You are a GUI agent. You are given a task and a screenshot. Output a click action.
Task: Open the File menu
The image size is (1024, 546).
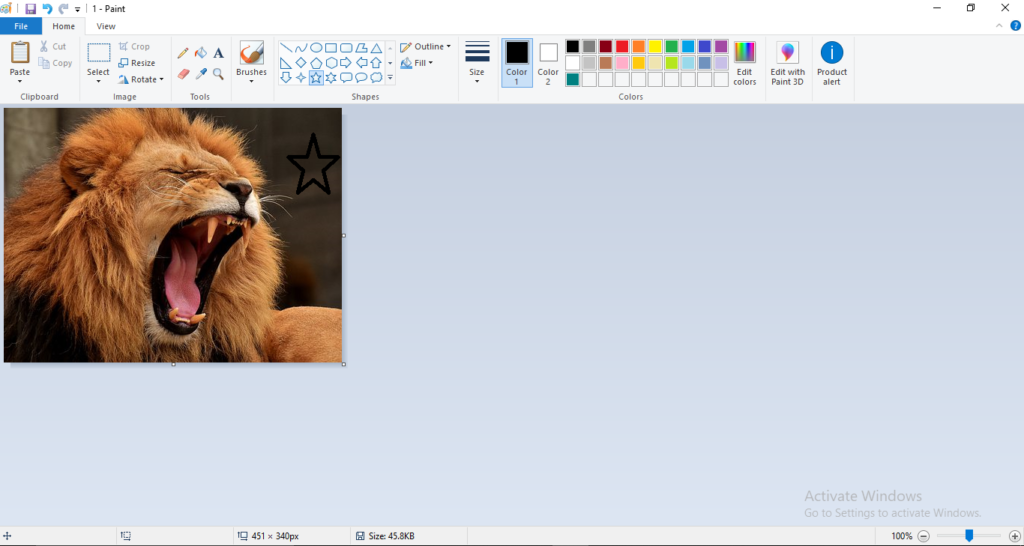coord(21,26)
